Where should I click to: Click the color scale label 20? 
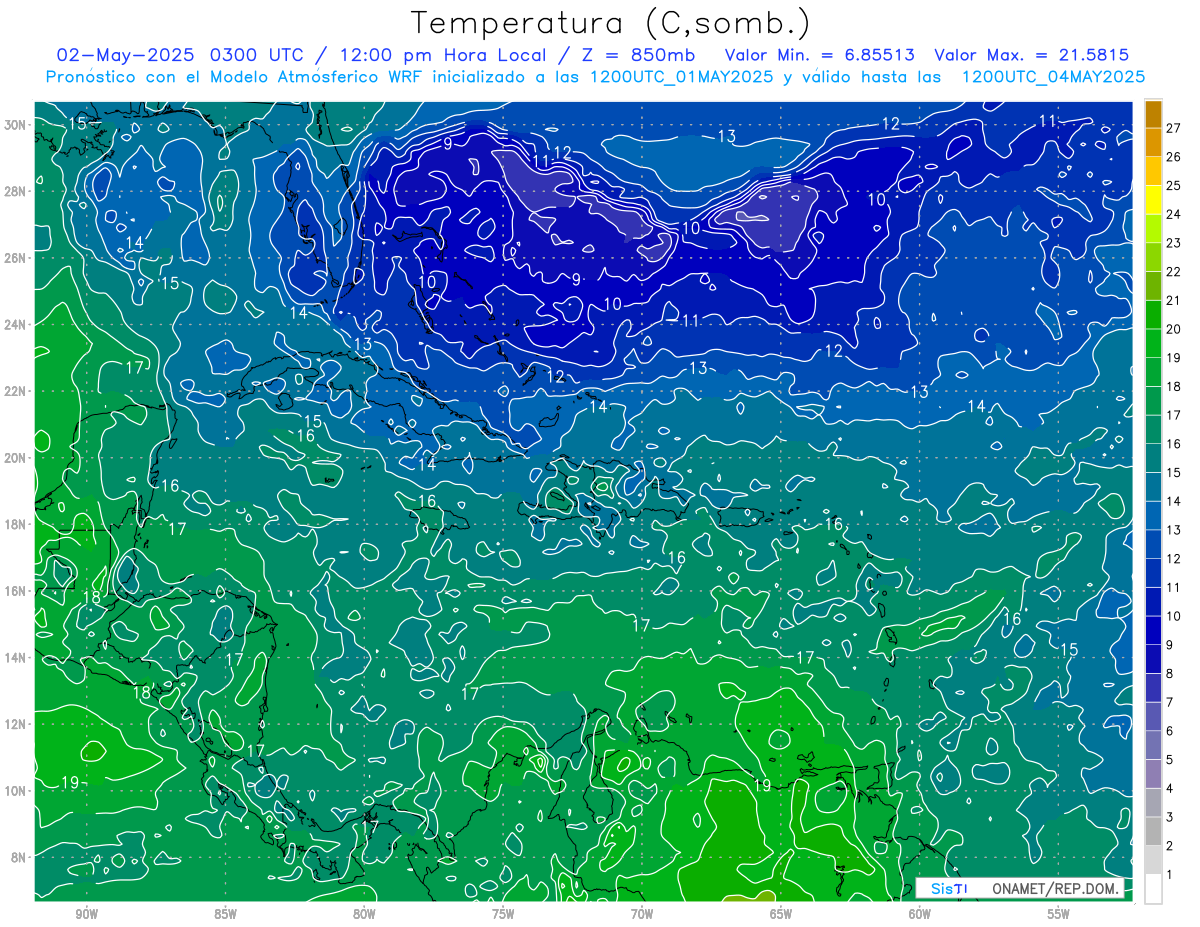1174,329
